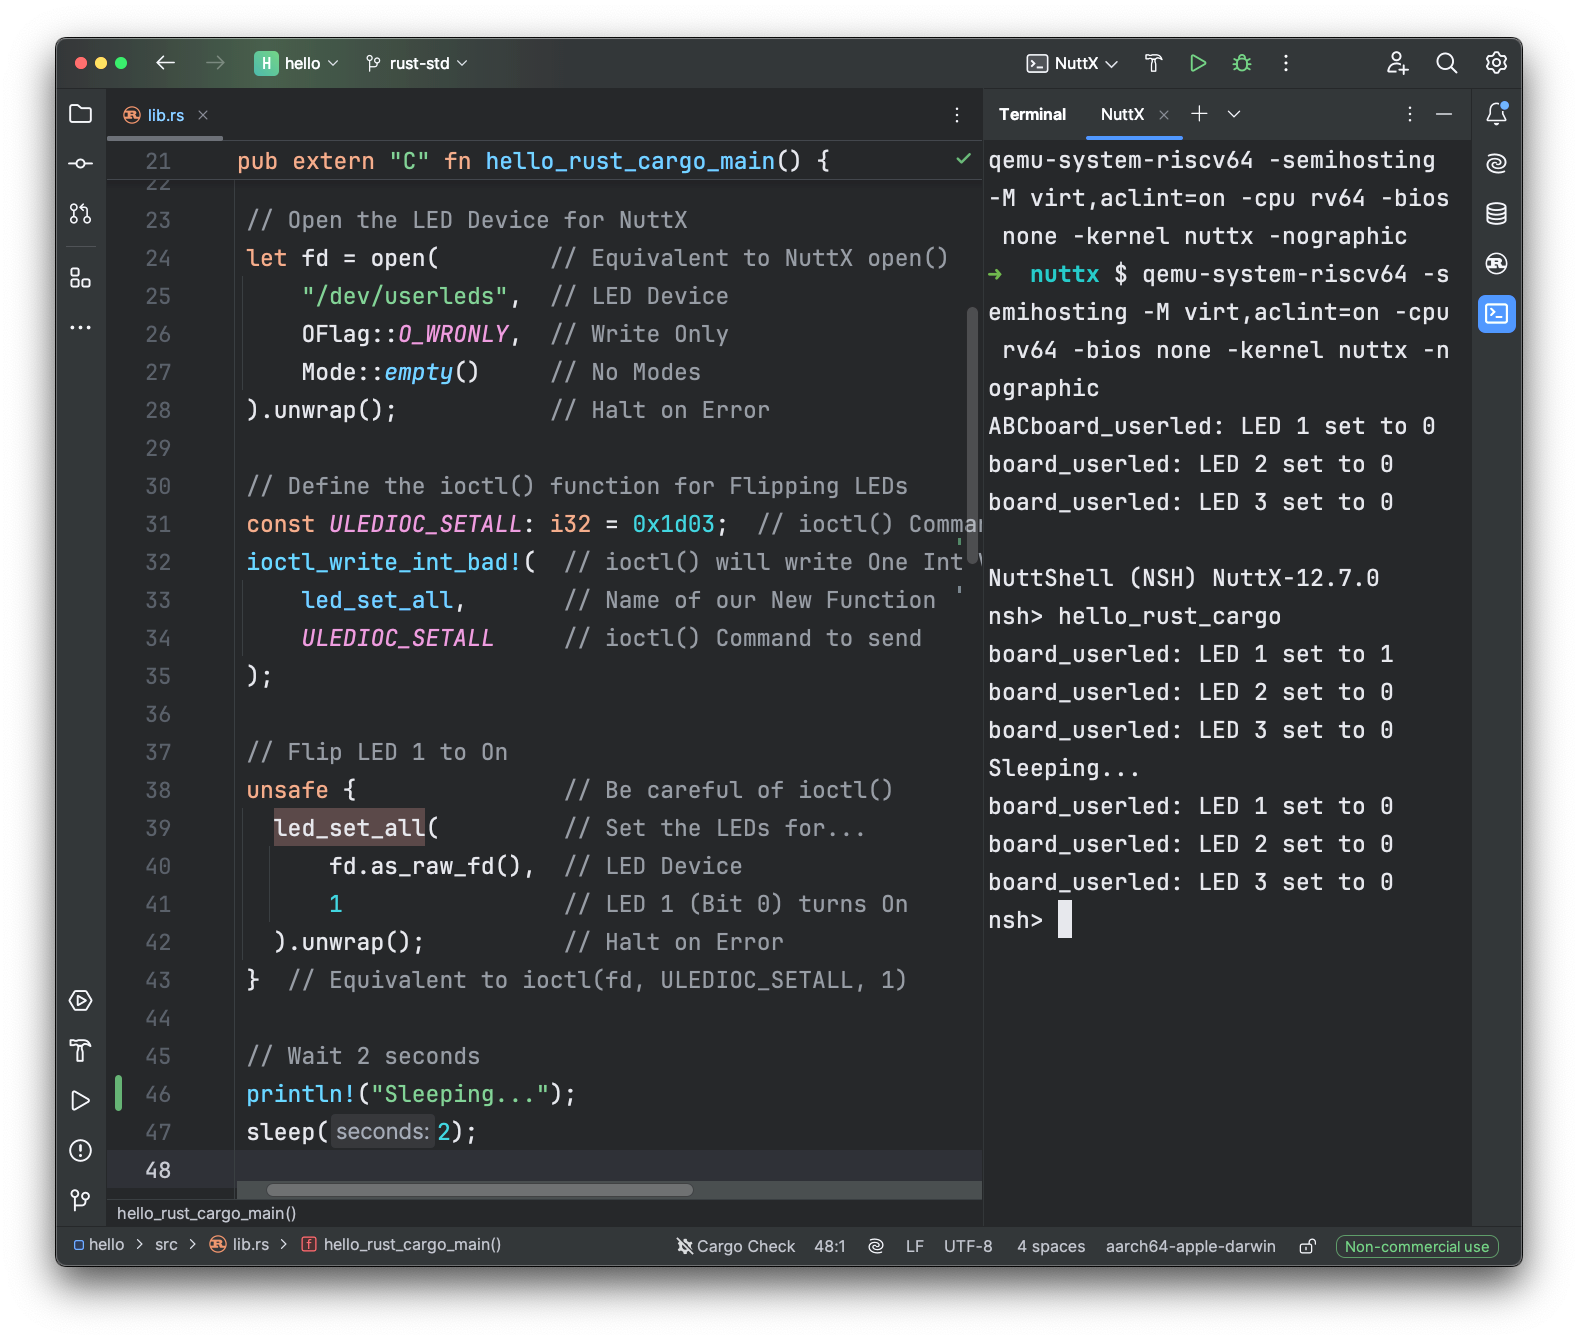The image size is (1578, 1340).
Task: Click the Build hammer icon in toolbar
Action: click(1153, 63)
